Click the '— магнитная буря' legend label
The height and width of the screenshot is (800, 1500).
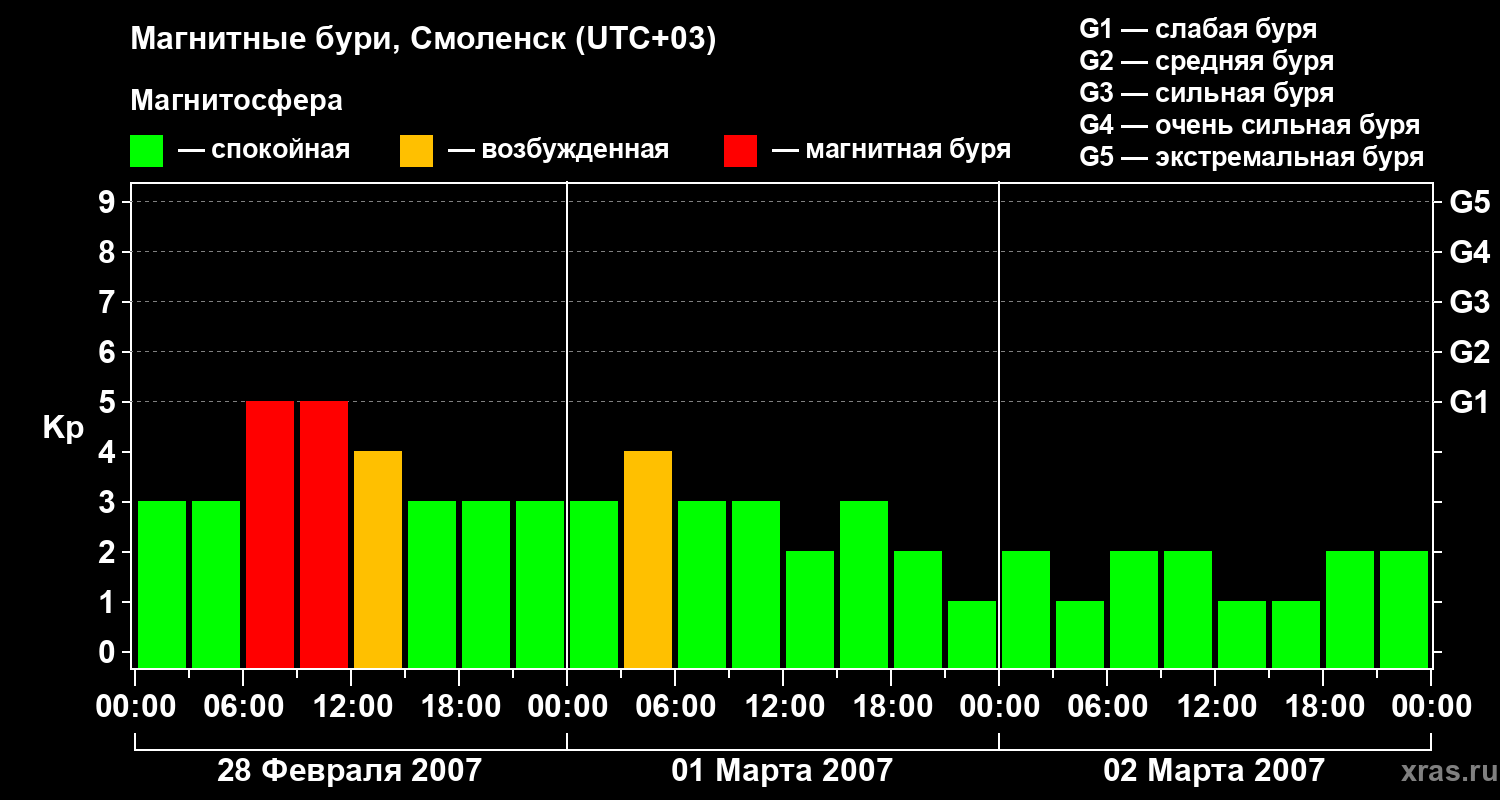point(892,150)
